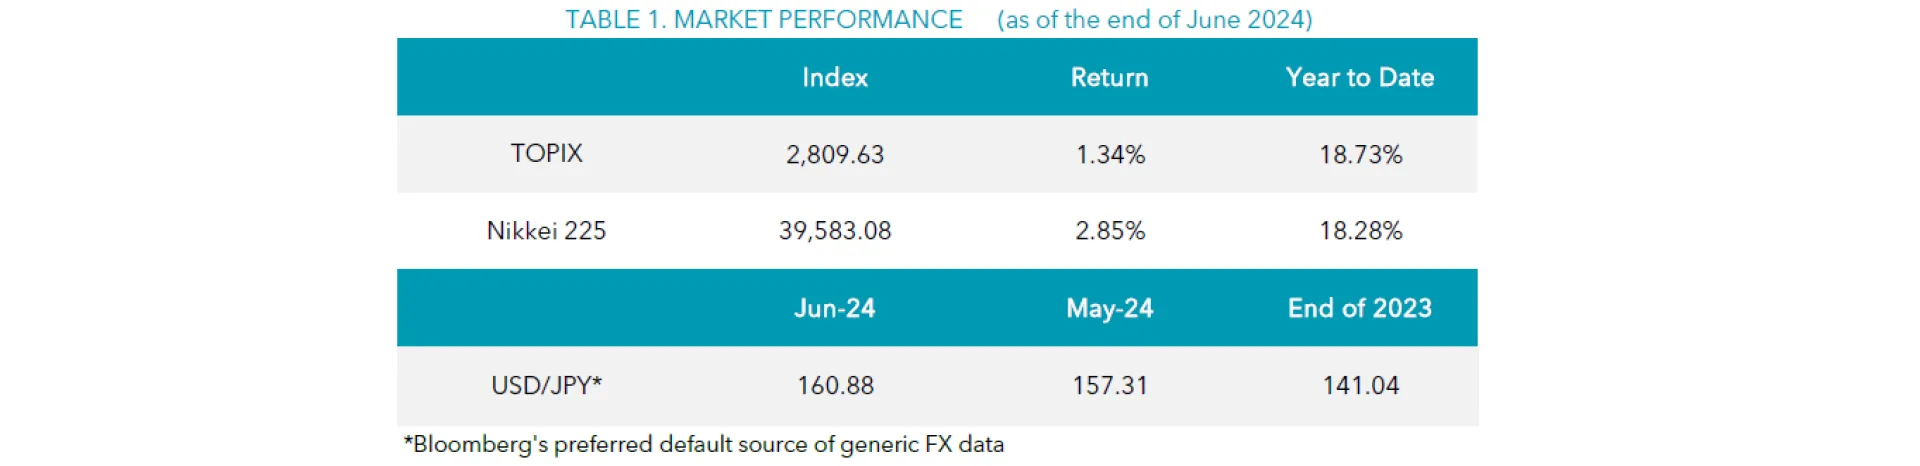Select the Return column header
The image size is (1920, 466).
1109,78
